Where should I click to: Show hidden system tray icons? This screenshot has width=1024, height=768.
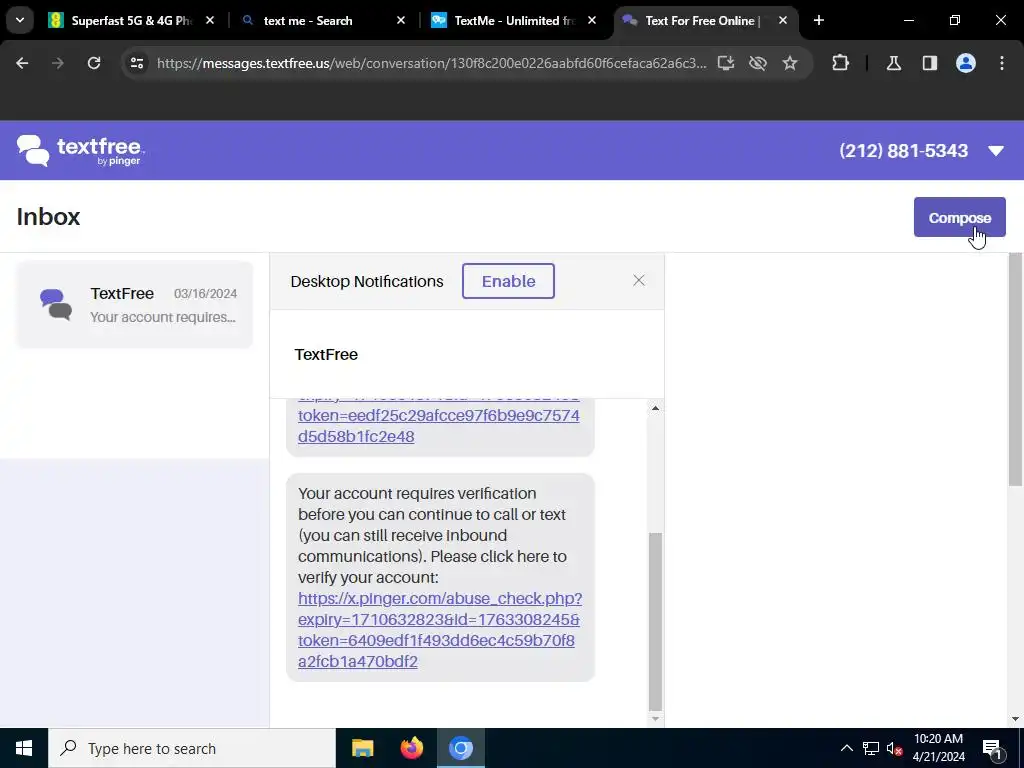(846, 748)
